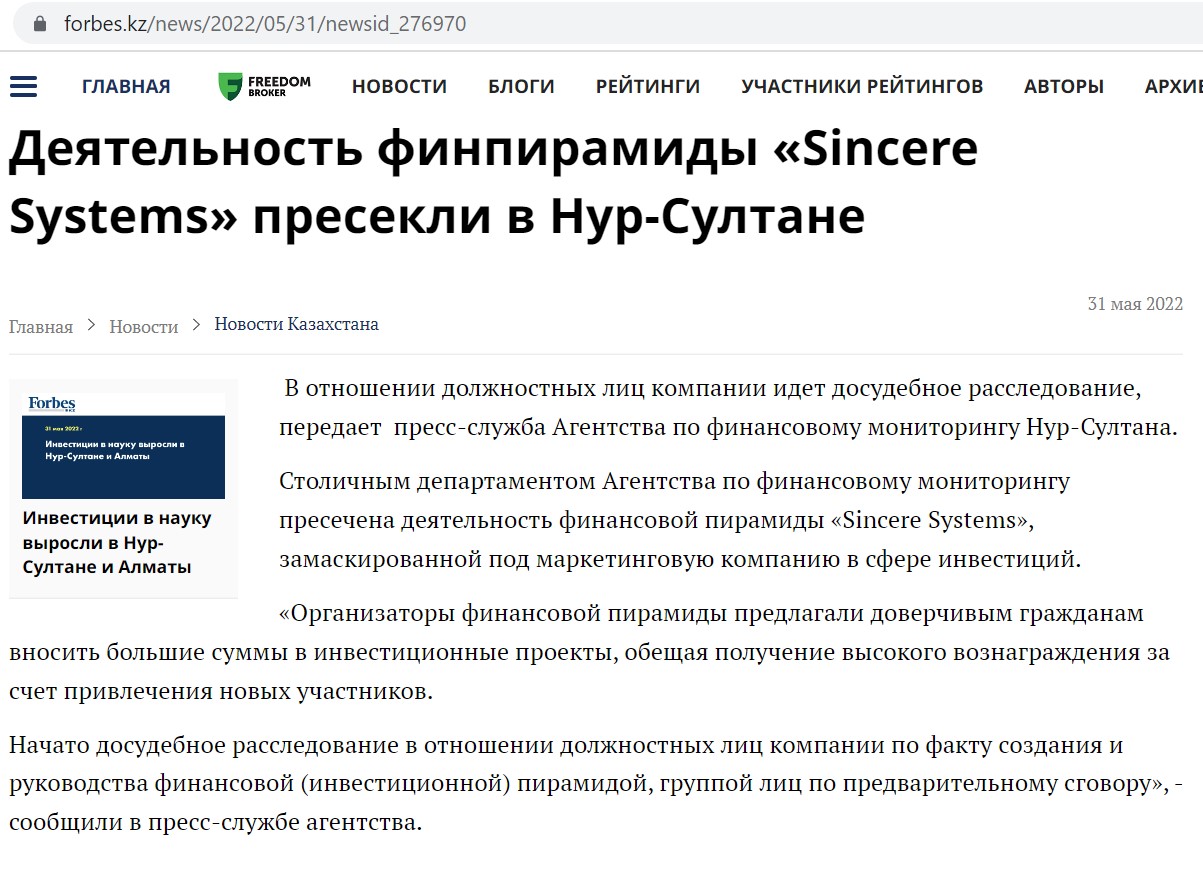
Task: Click the Sincere Systems article headline
Action: (493, 182)
